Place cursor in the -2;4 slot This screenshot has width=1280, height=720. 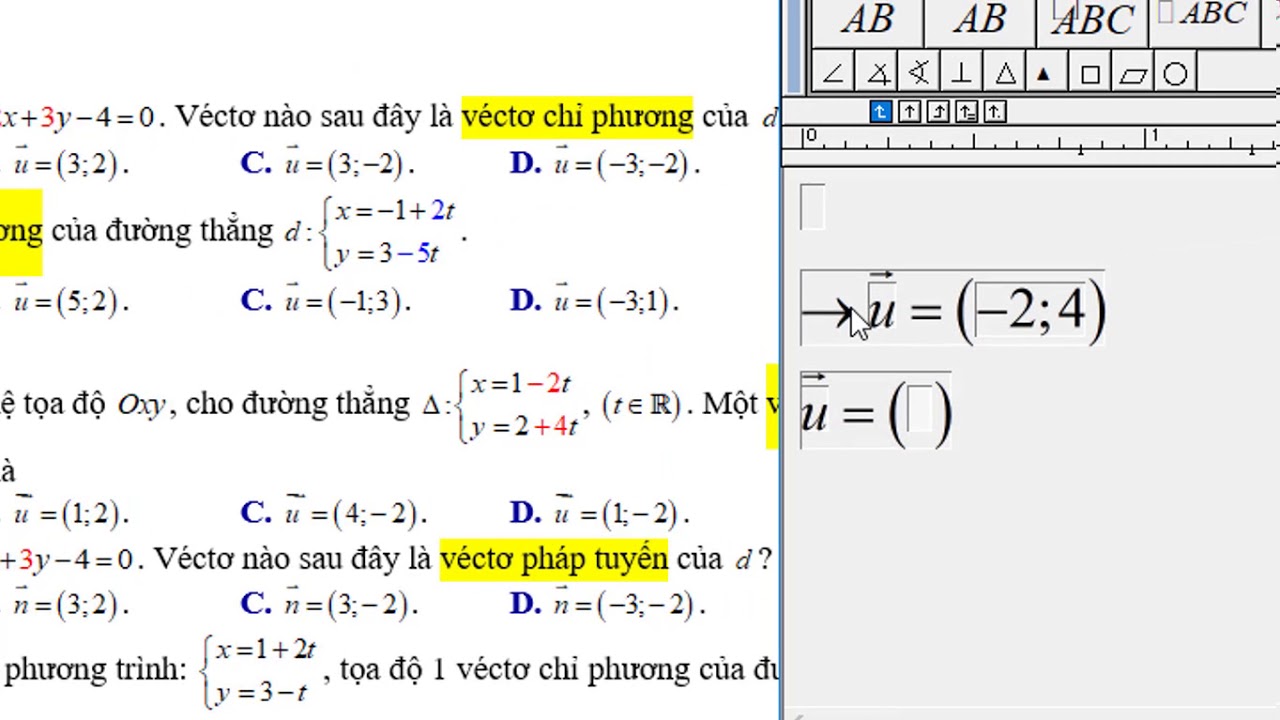1030,308
